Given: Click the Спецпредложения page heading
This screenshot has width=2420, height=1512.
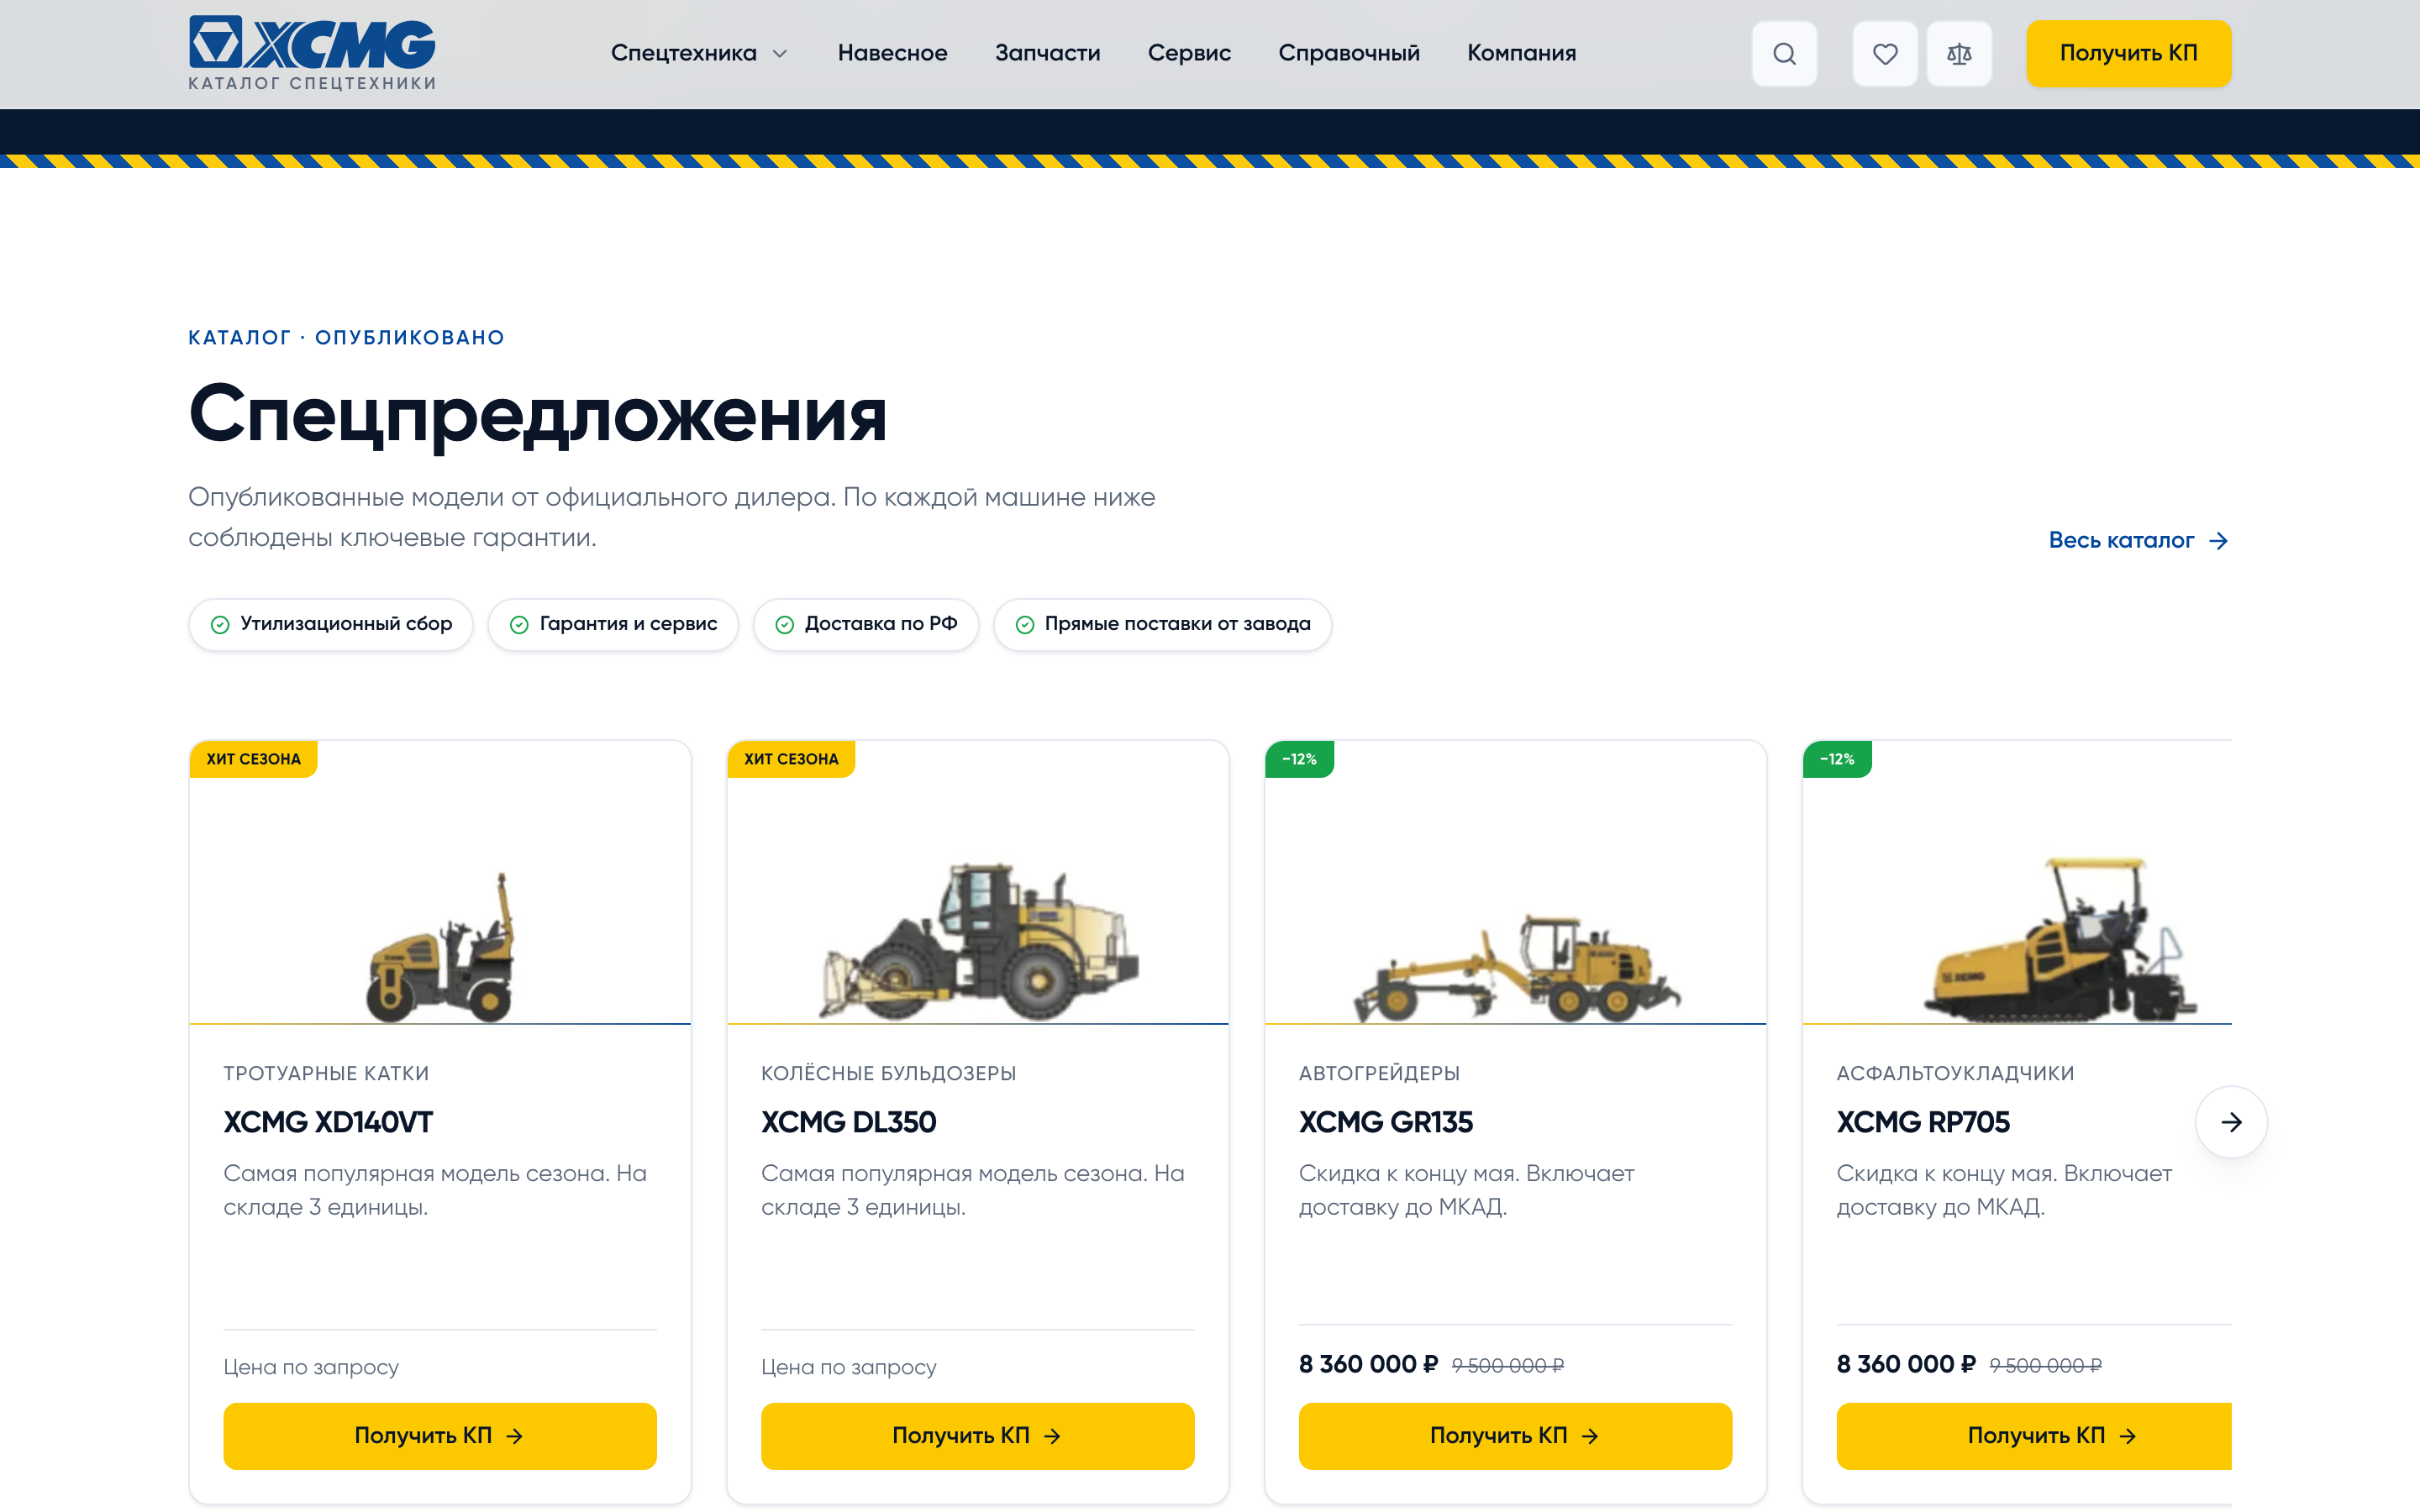Looking at the screenshot, I should (537, 416).
